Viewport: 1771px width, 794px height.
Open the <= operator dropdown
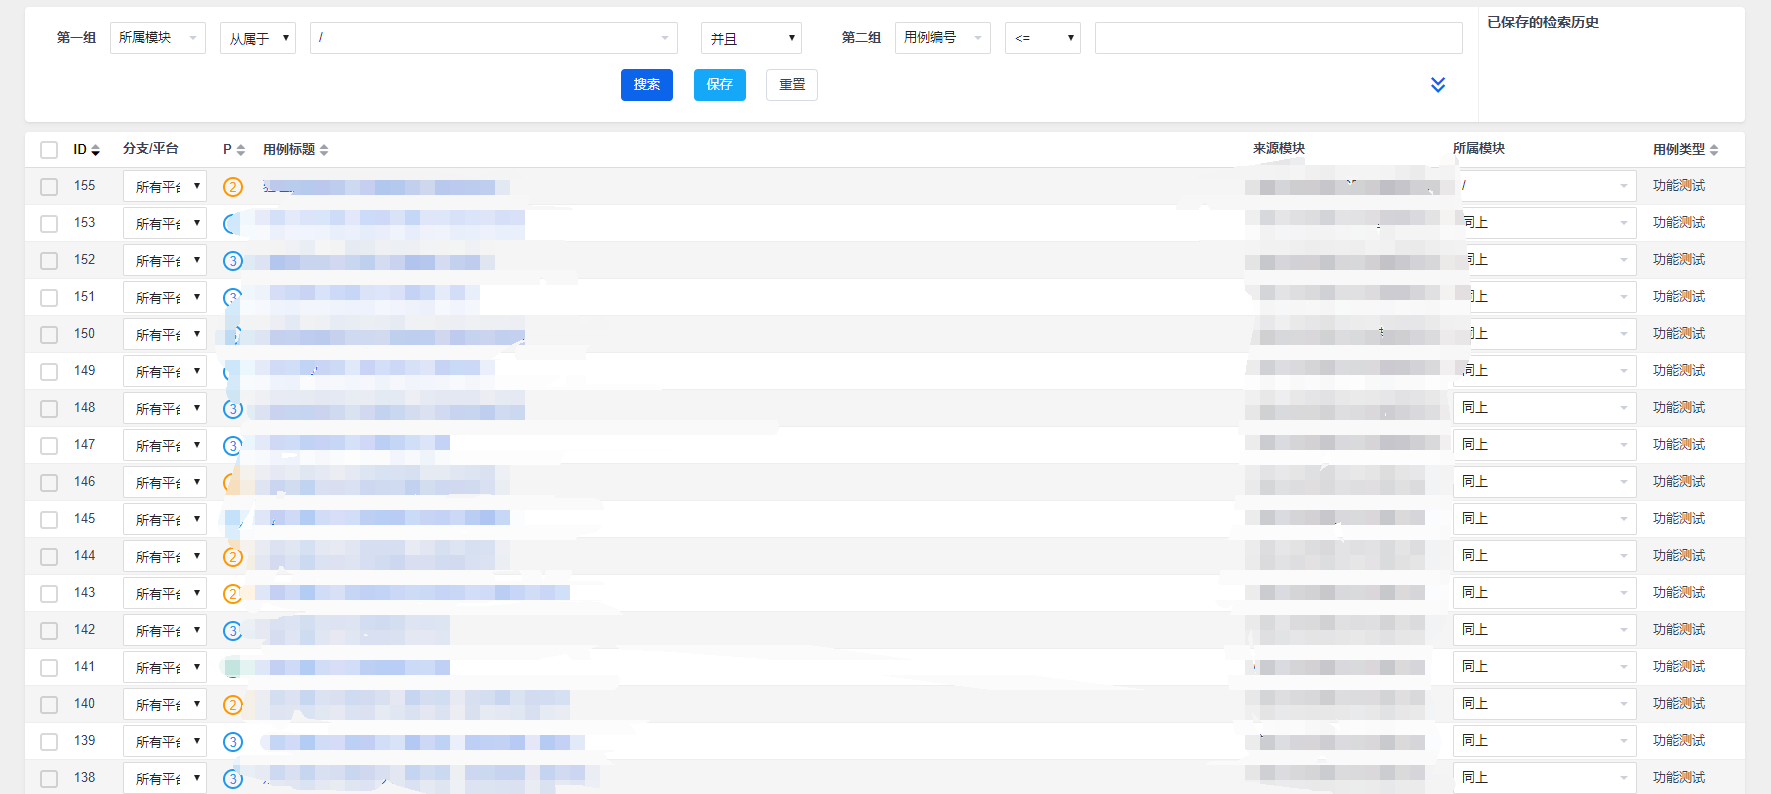tap(1043, 38)
